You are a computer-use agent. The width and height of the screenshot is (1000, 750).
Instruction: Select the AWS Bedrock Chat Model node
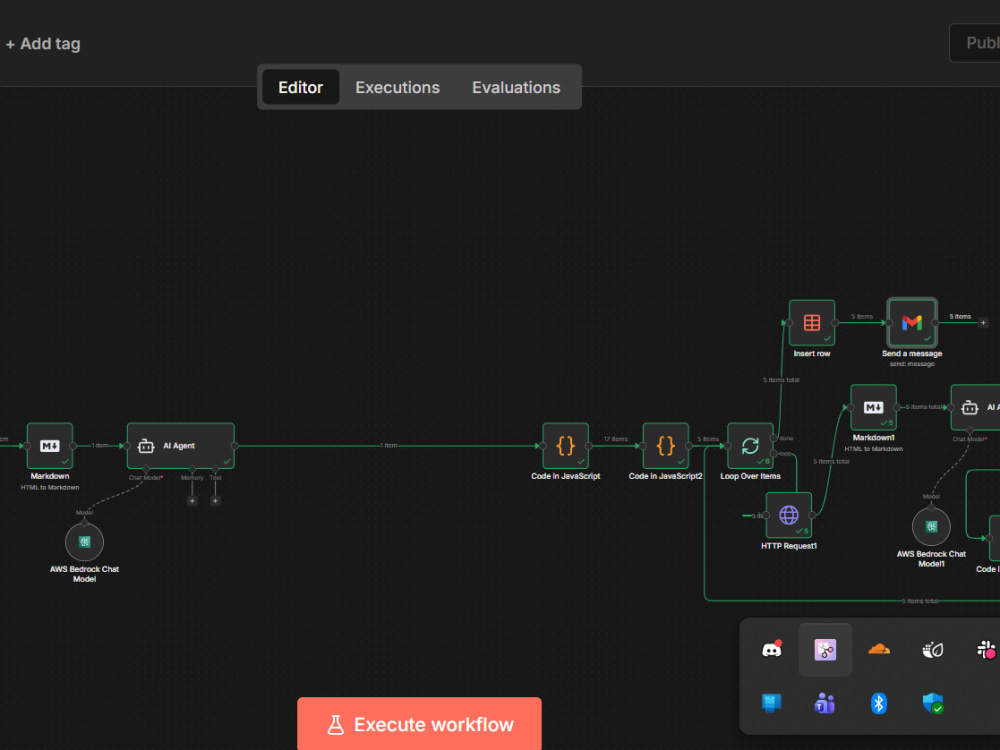[x=84, y=542]
